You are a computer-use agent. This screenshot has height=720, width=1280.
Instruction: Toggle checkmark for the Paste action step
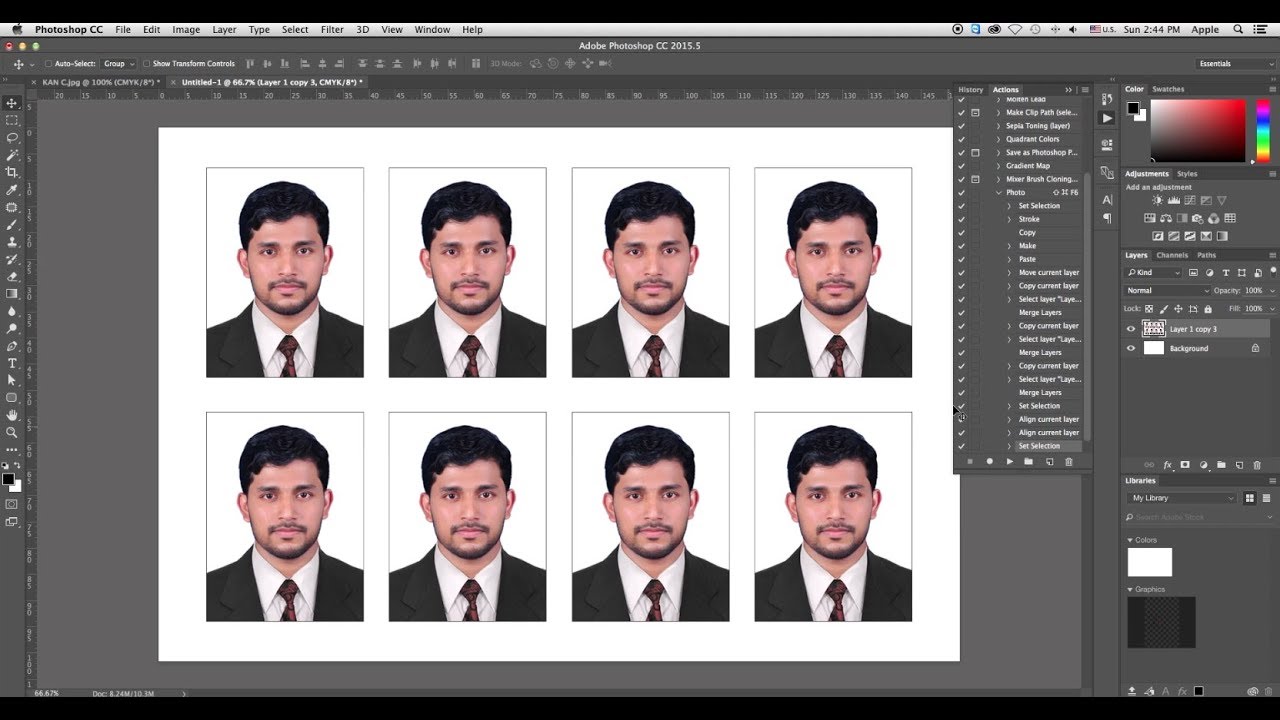(961, 259)
